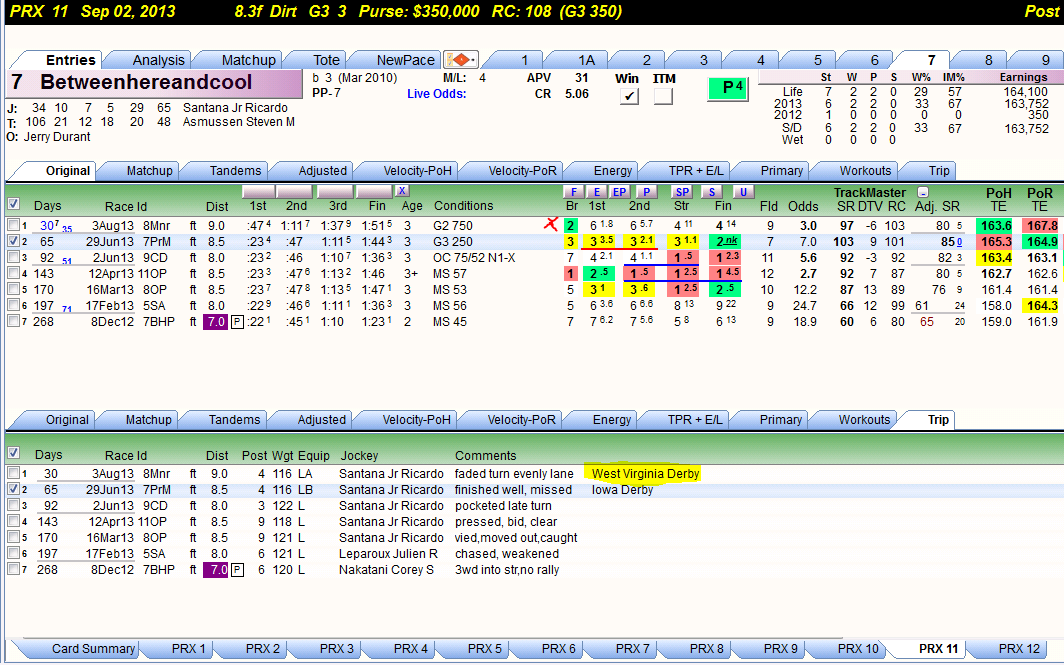Open the NewPace tab
The height and width of the screenshot is (665, 1064).
pyautogui.click(x=405, y=60)
